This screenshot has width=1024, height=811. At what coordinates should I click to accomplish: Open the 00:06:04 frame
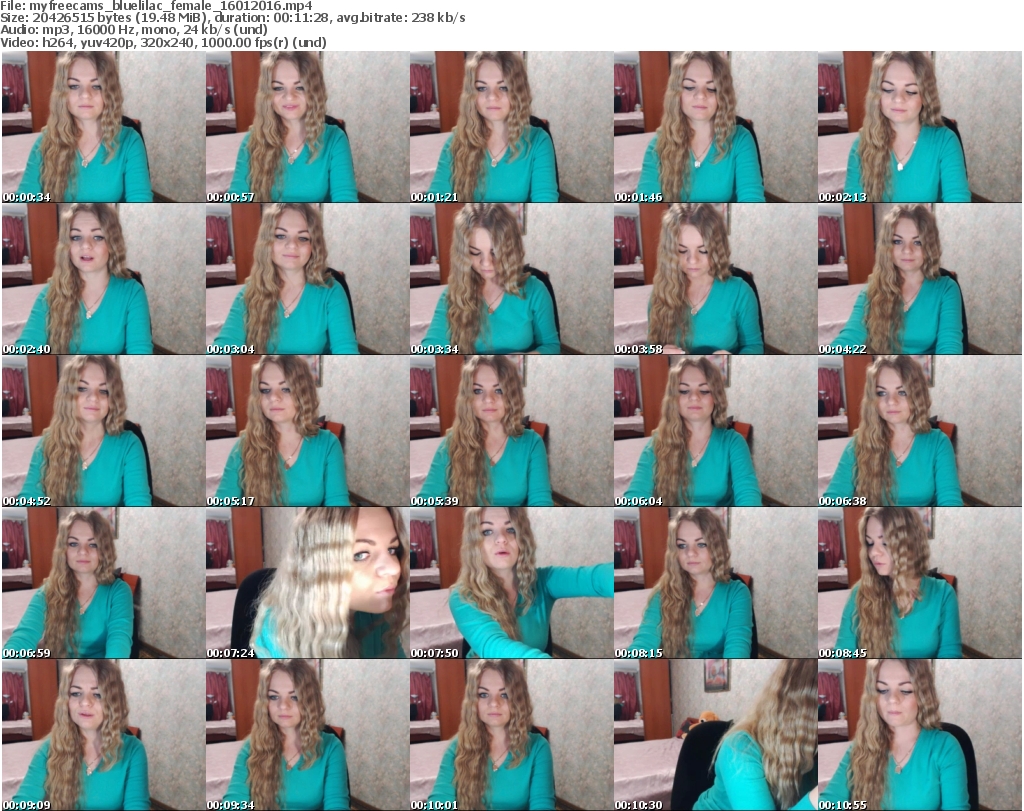pyautogui.click(x=715, y=431)
